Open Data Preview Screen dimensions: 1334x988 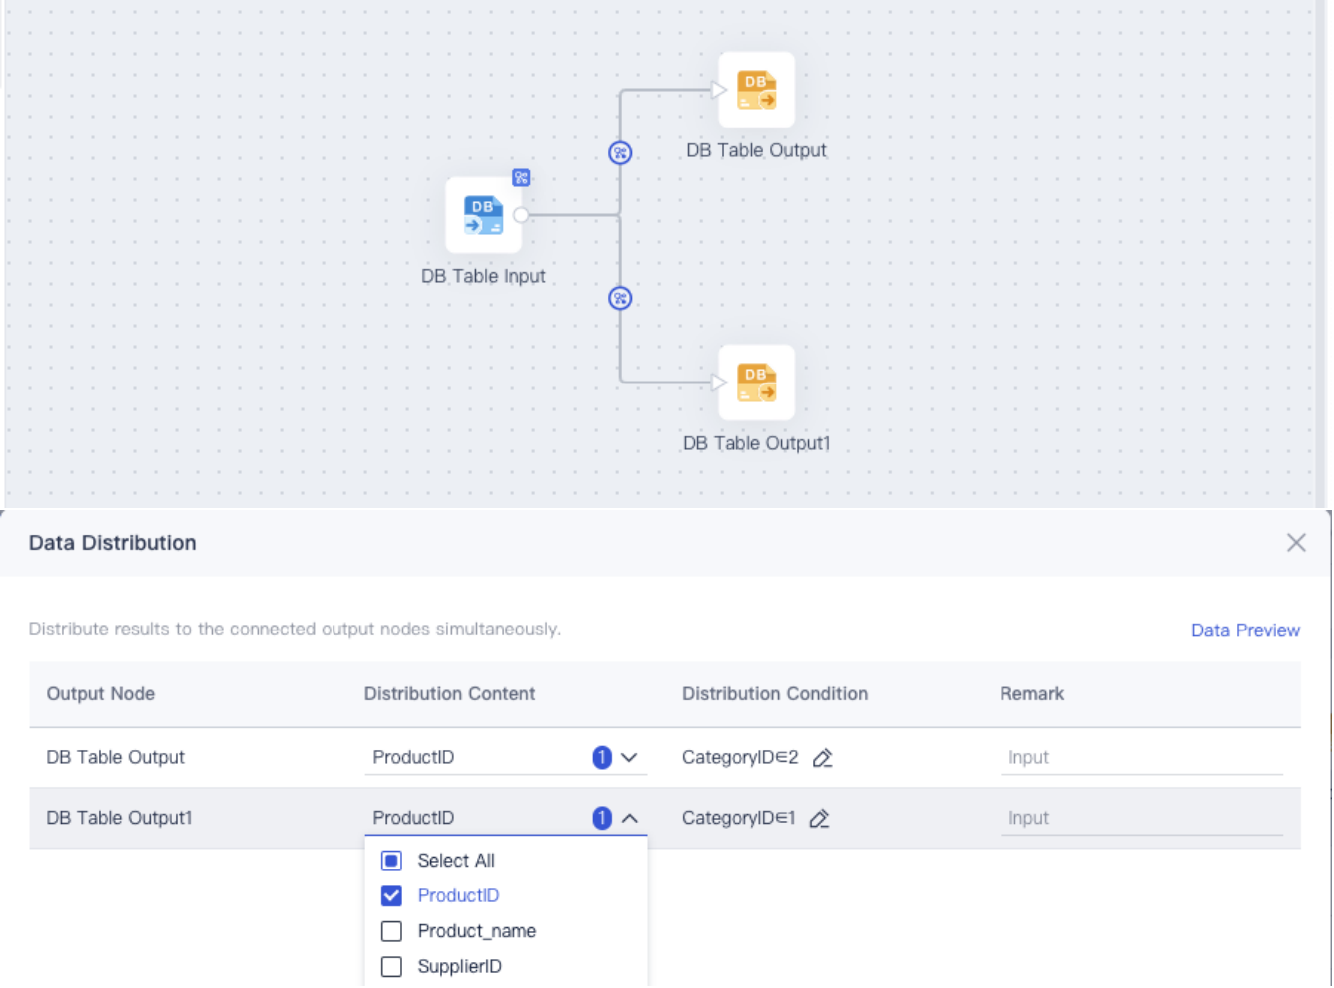click(x=1244, y=630)
